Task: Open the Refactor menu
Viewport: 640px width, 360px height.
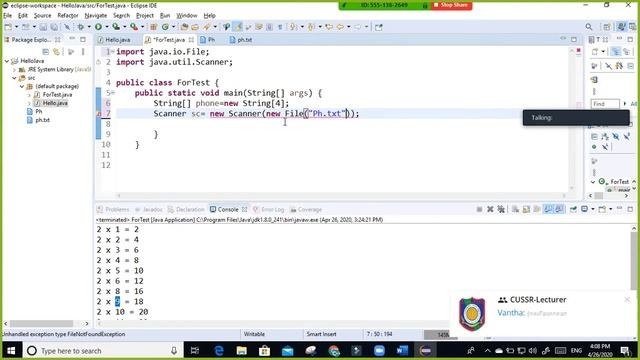Action: pos(68,16)
